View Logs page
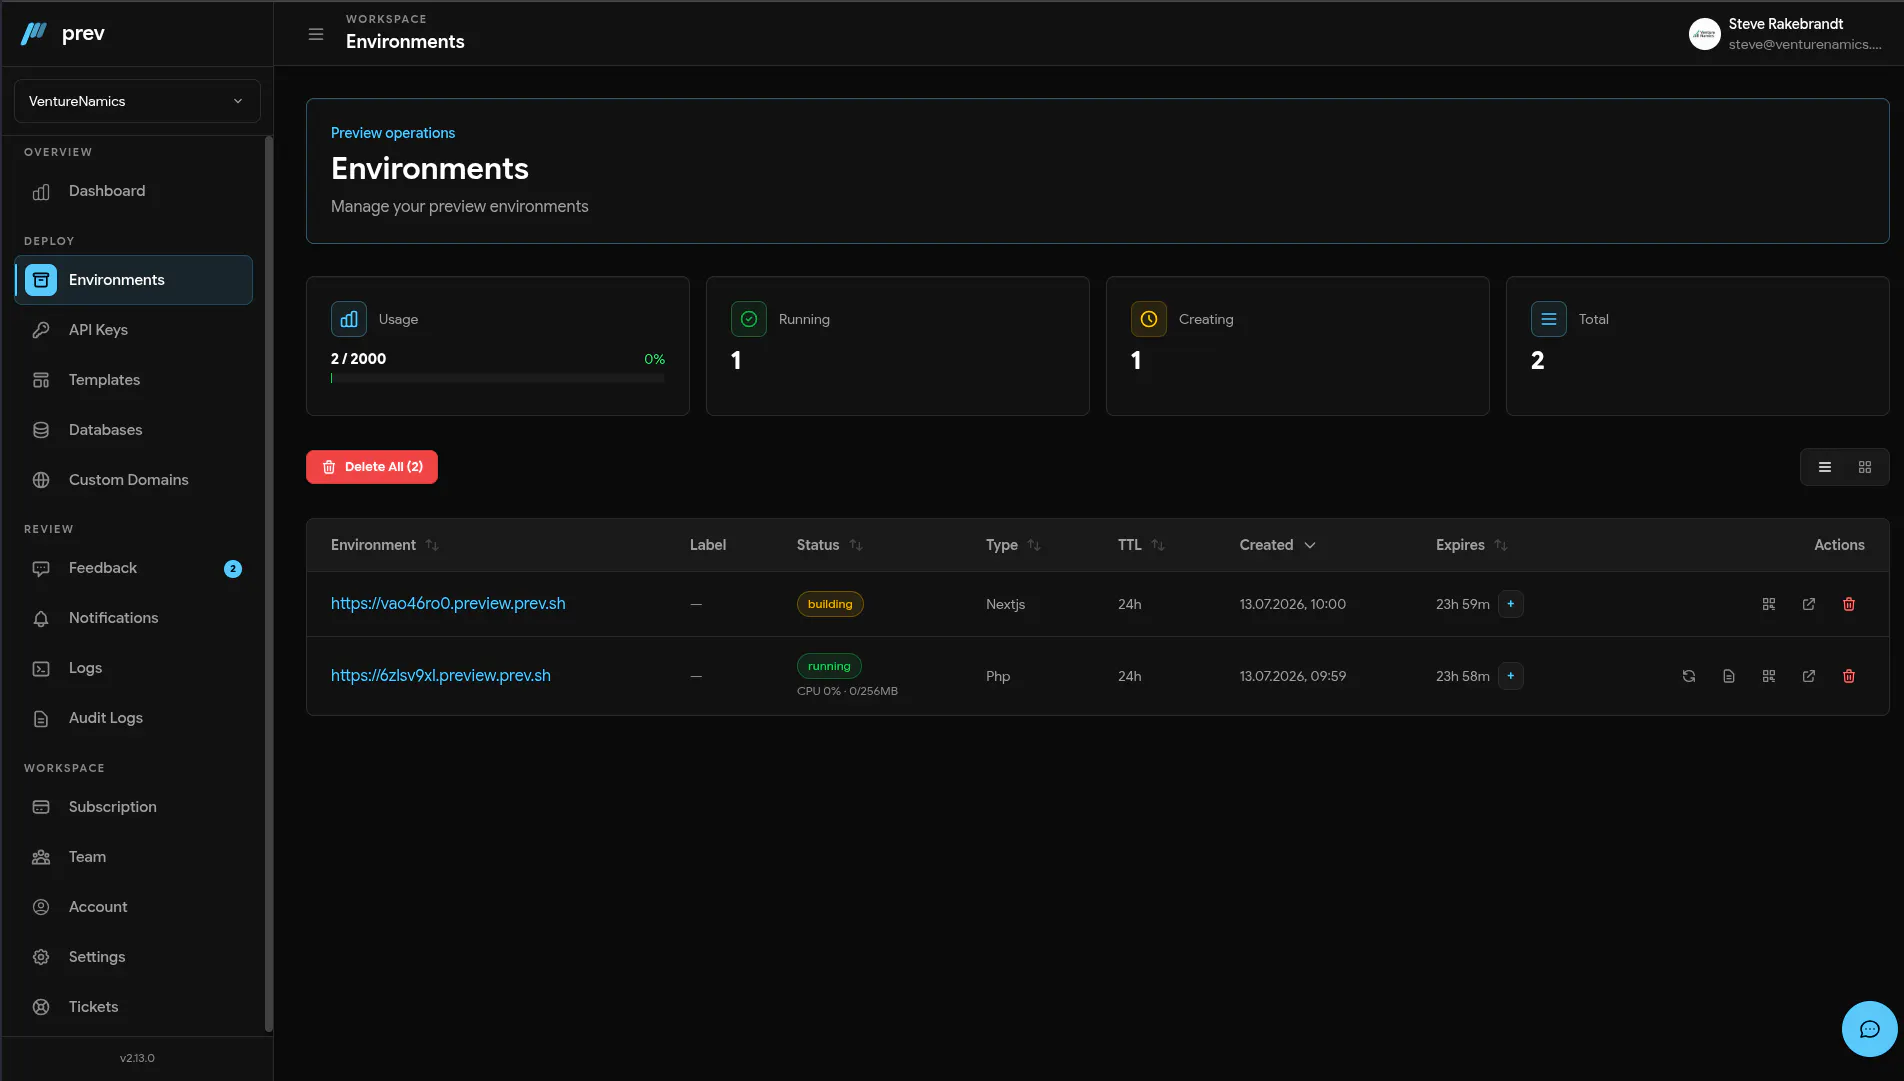 [134, 668]
